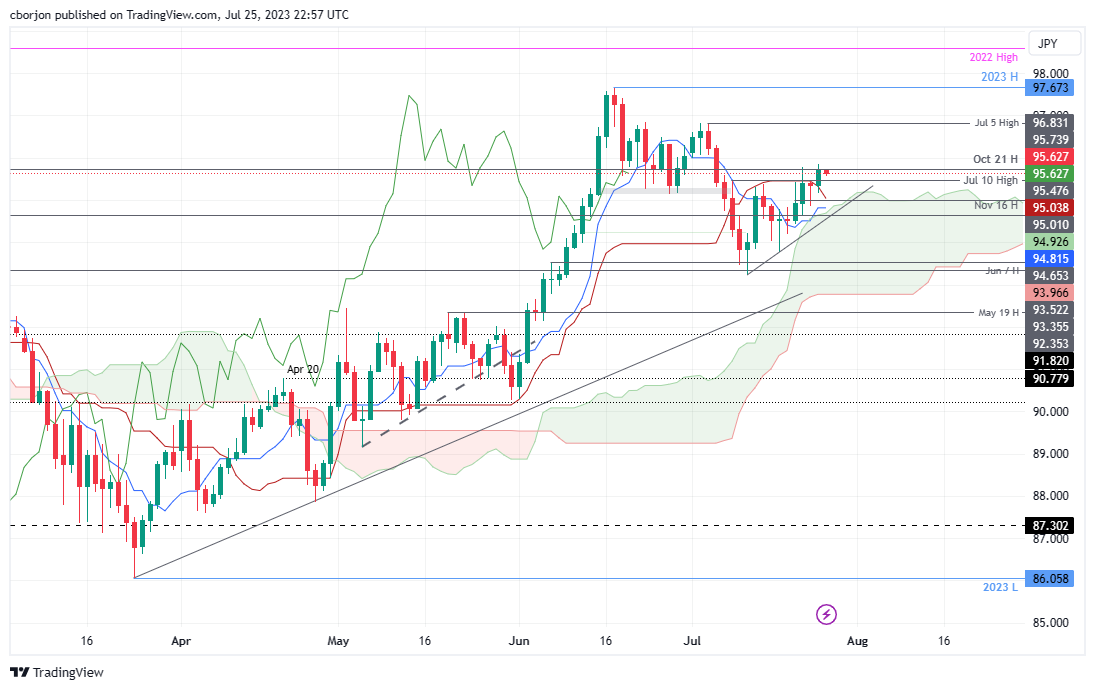Click the 'May 19 H' annotation
The image size is (1095, 690).
click(996, 312)
